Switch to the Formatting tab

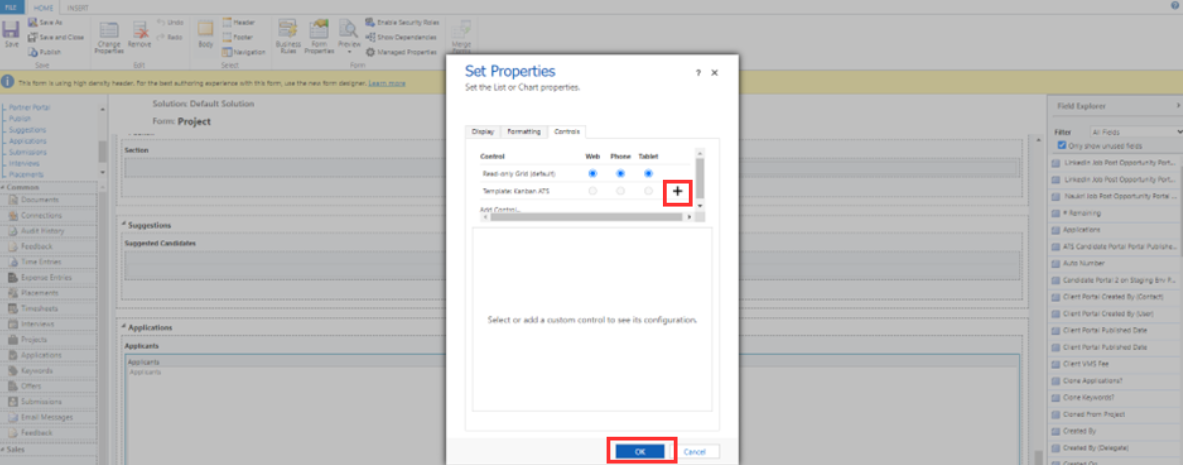point(524,131)
